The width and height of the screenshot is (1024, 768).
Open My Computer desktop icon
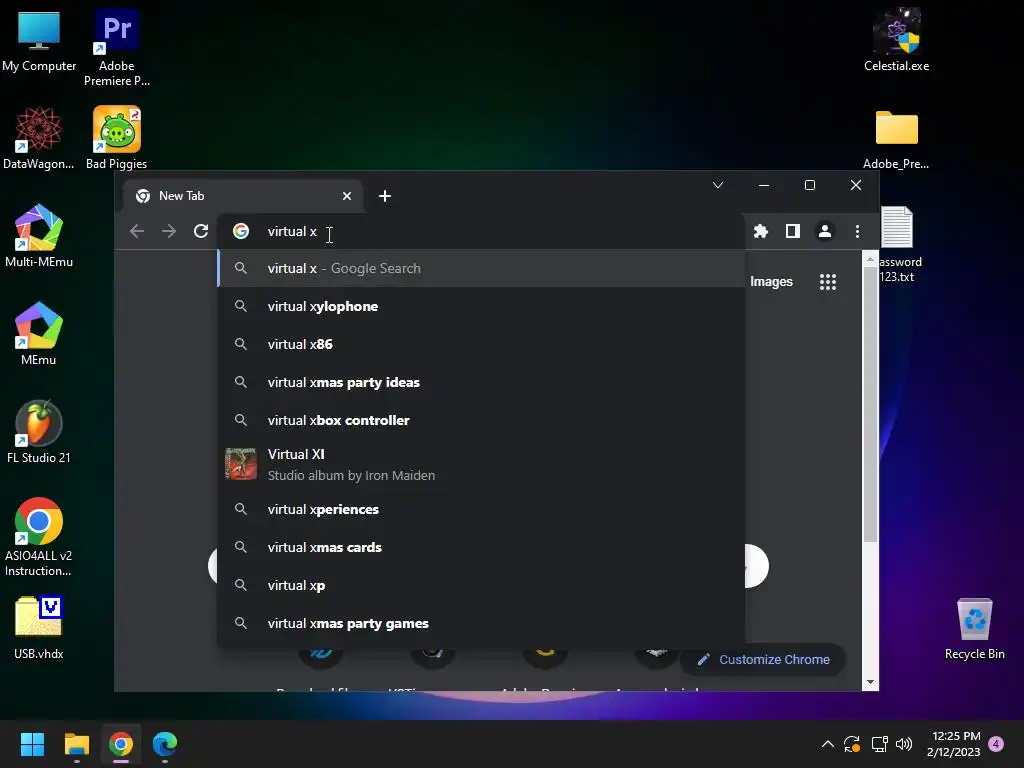pos(39,40)
